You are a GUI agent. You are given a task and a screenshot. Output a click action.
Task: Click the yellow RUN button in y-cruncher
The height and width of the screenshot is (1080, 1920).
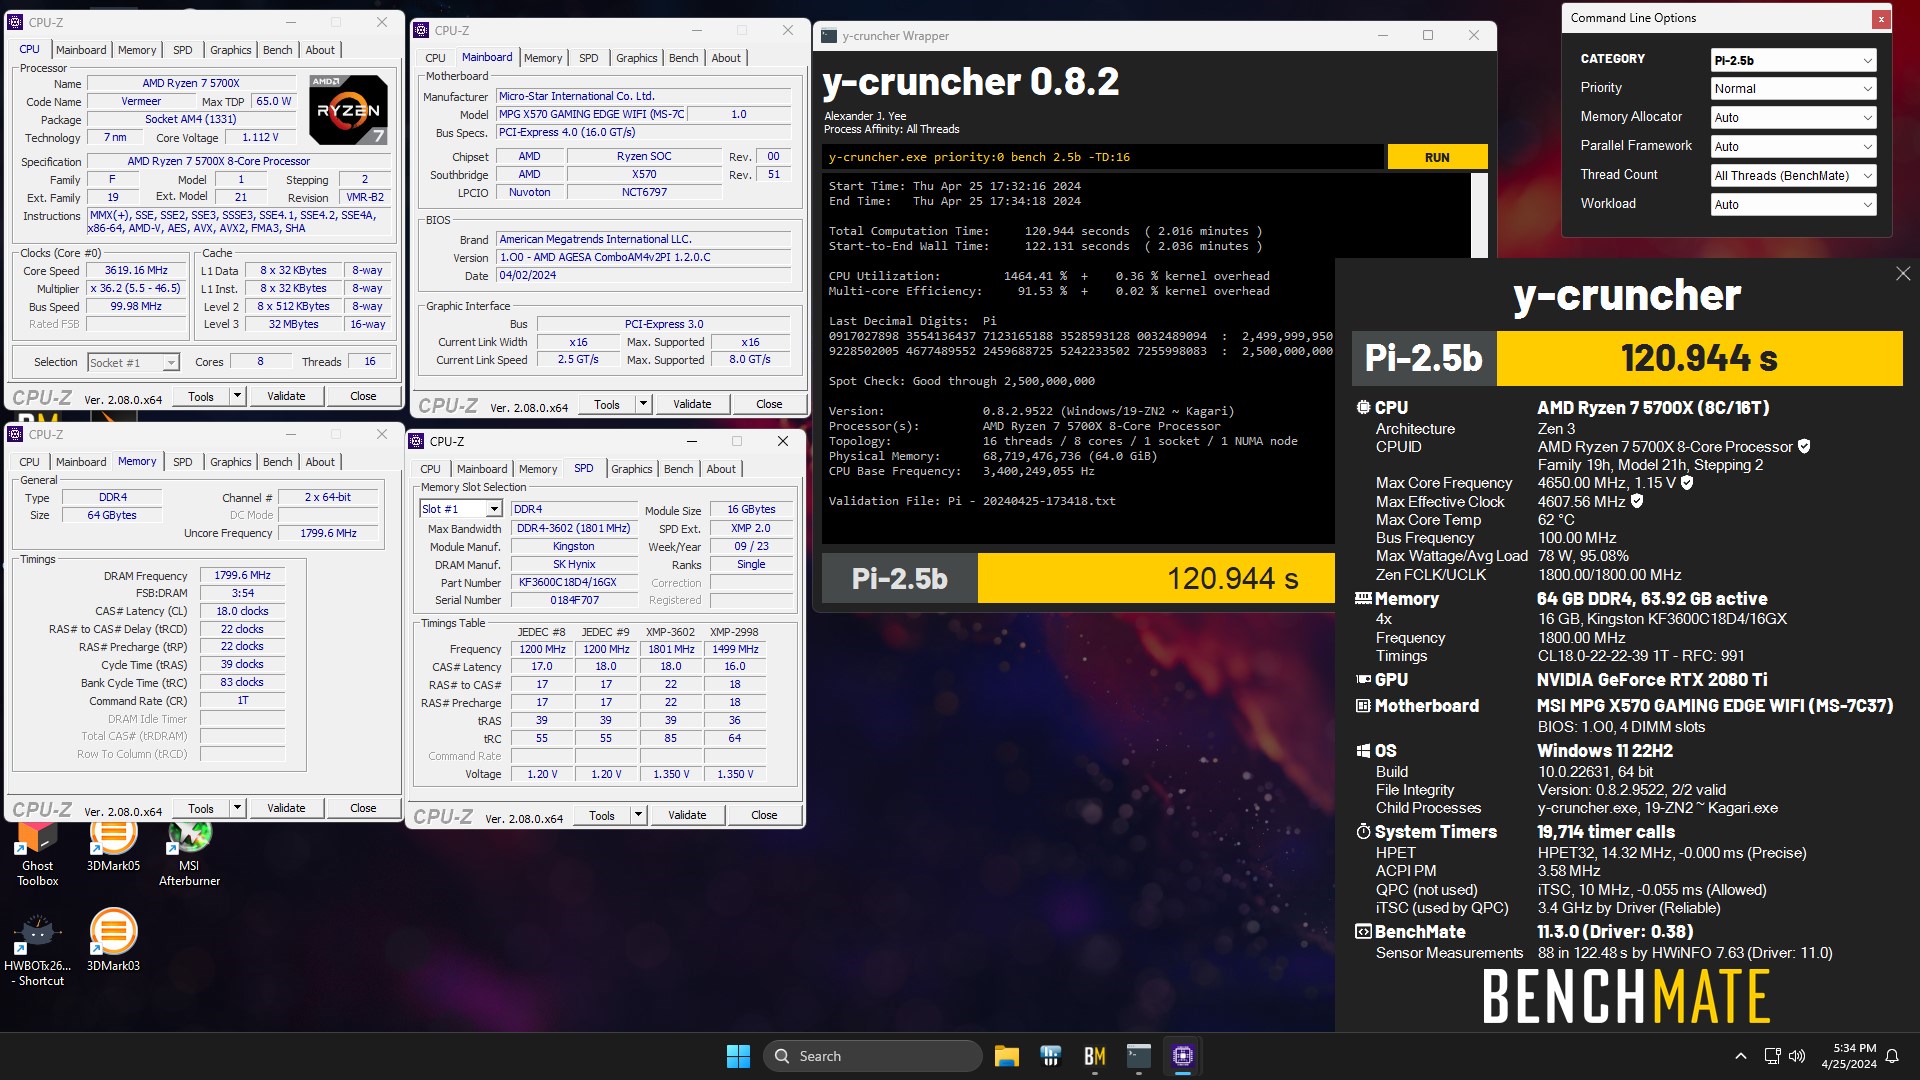click(1437, 157)
